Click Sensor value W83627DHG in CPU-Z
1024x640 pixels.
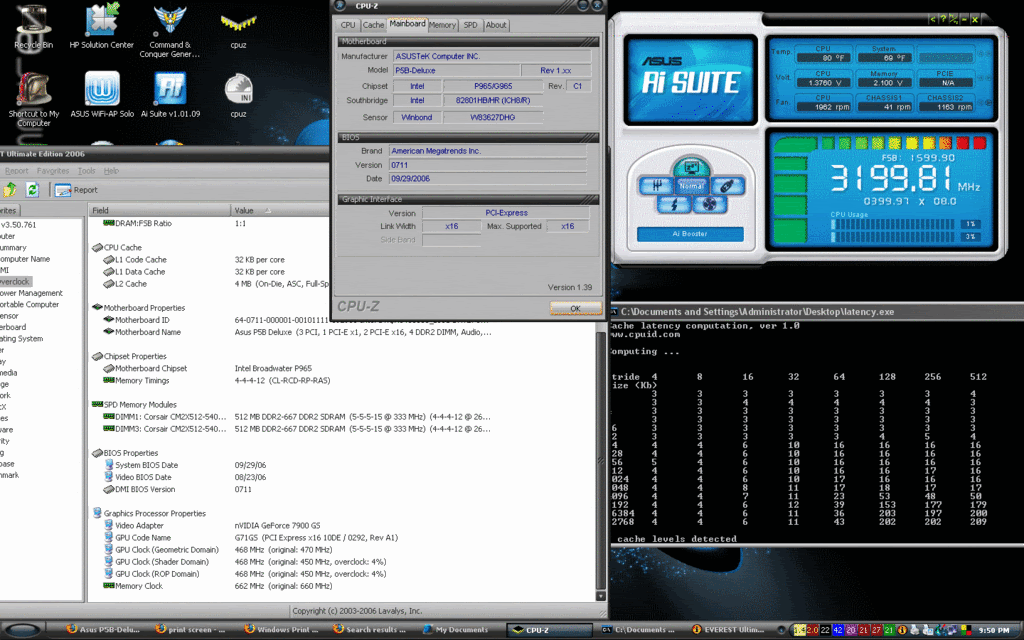[492, 118]
